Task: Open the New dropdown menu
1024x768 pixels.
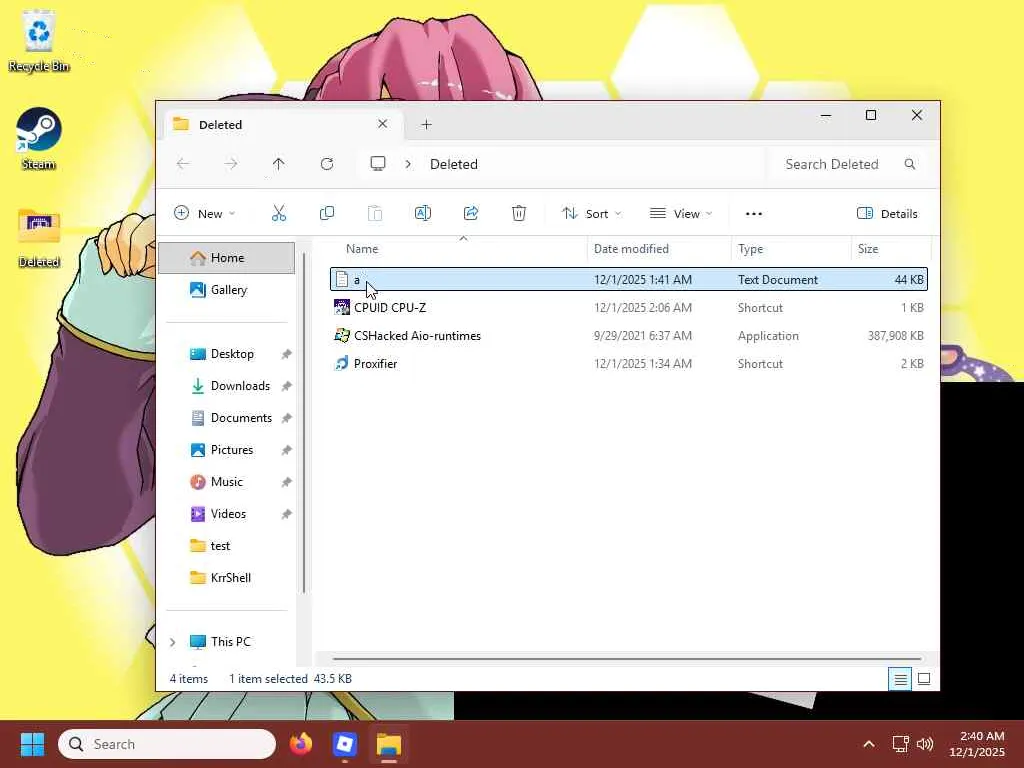Action: tap(204, 214)
